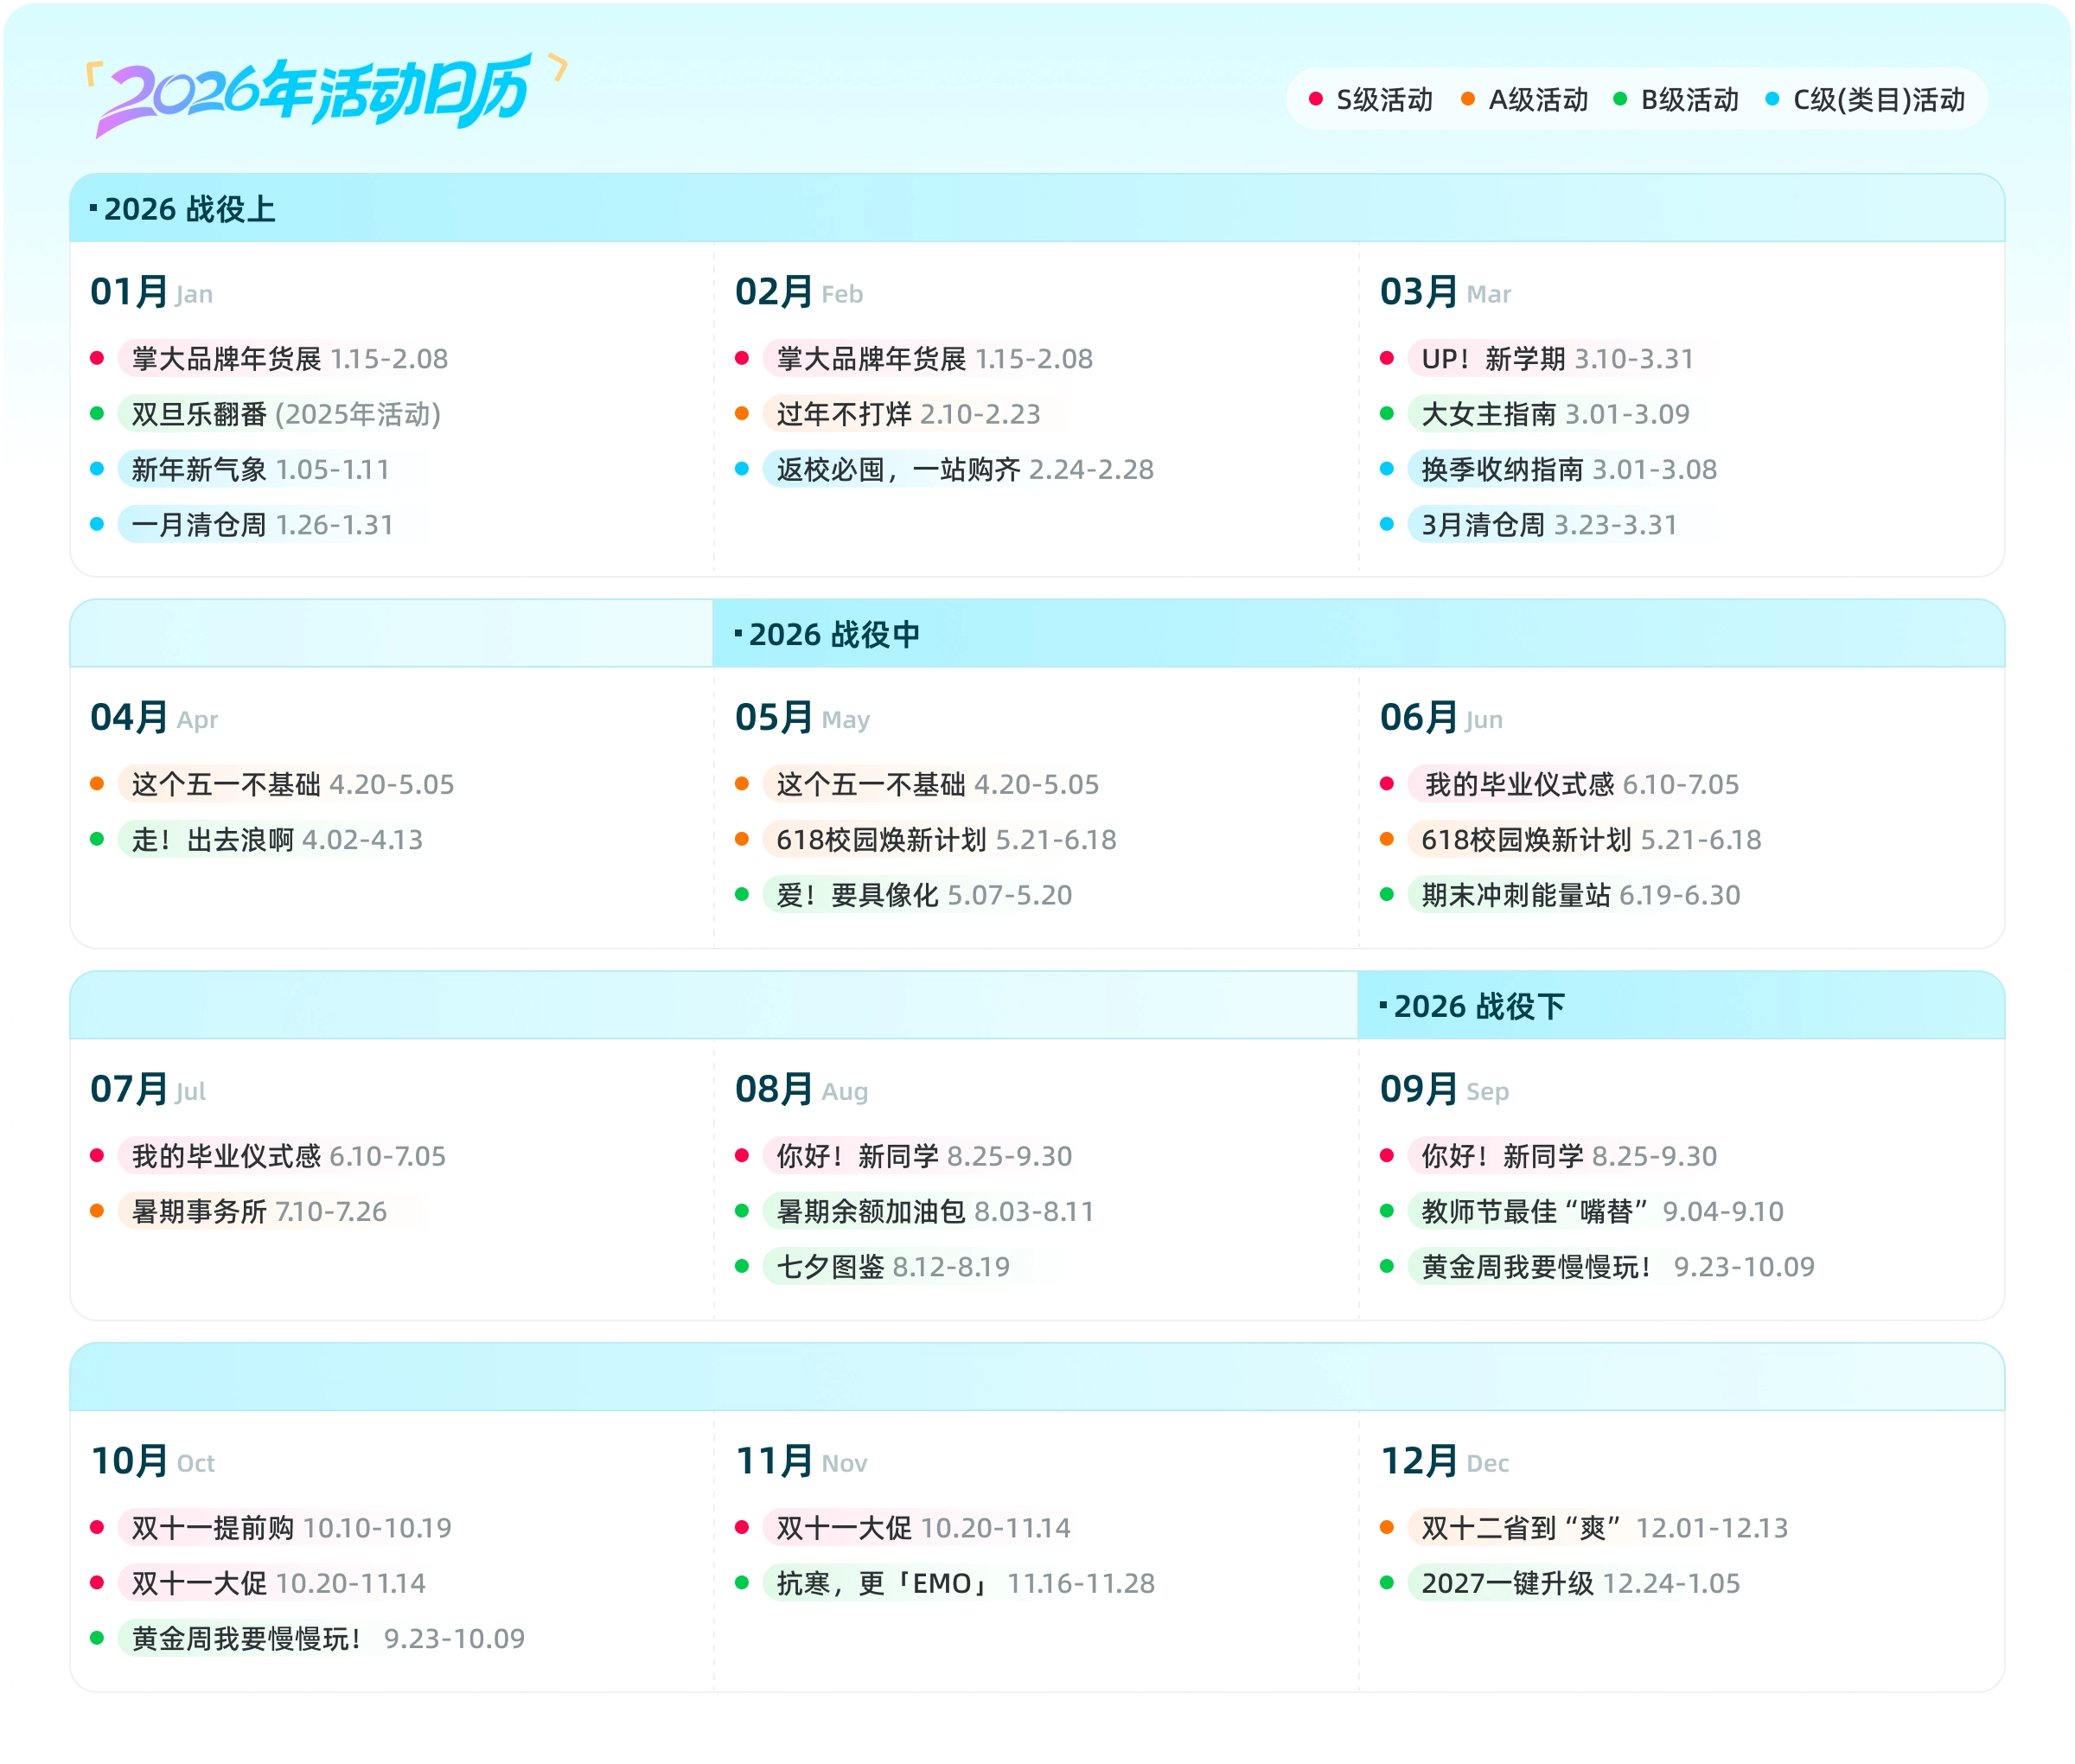Select the C级(类目)活动 legend label

click(x=1878, y=100)
